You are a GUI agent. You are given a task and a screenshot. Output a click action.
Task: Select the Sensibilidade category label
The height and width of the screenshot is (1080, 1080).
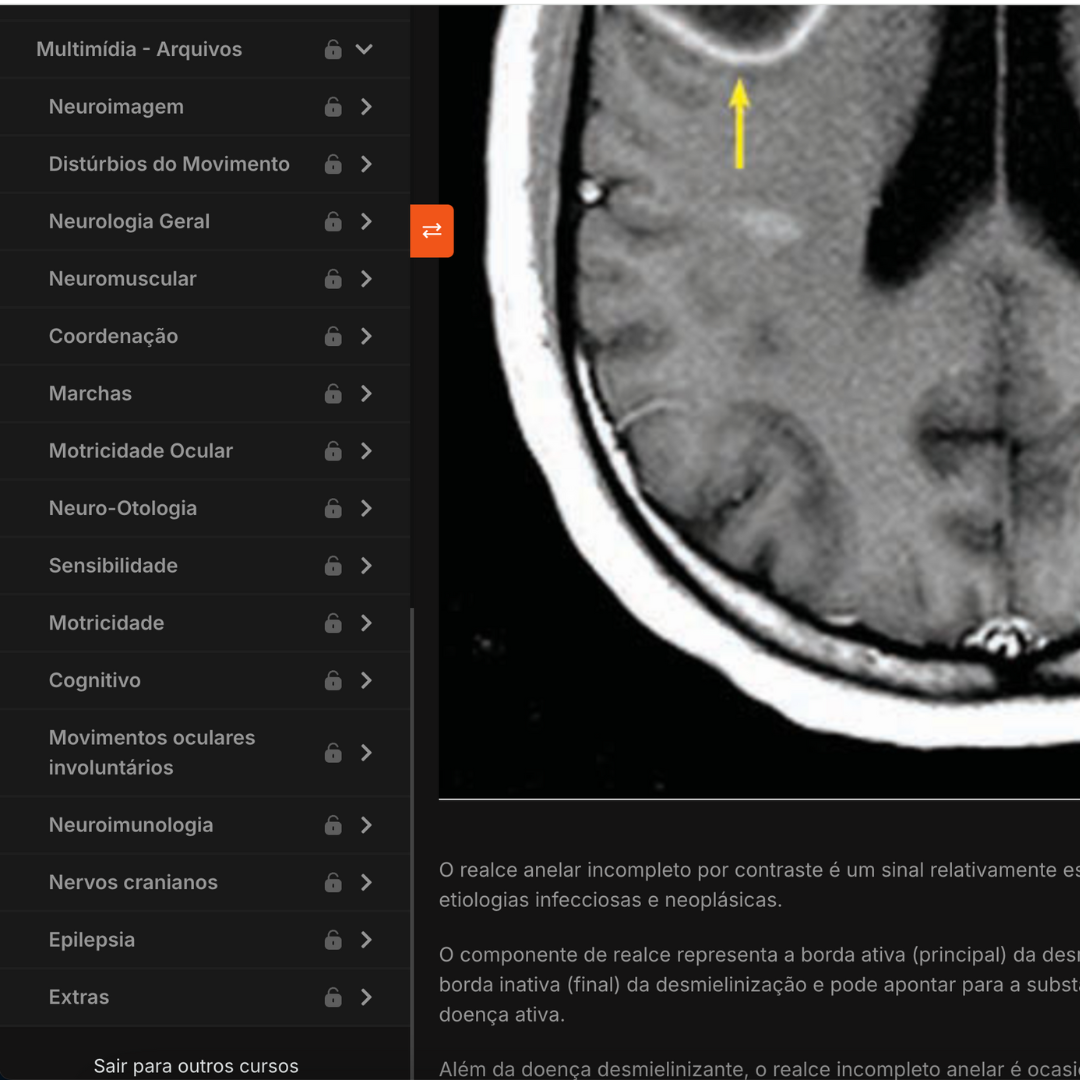(x=114, y=565)
